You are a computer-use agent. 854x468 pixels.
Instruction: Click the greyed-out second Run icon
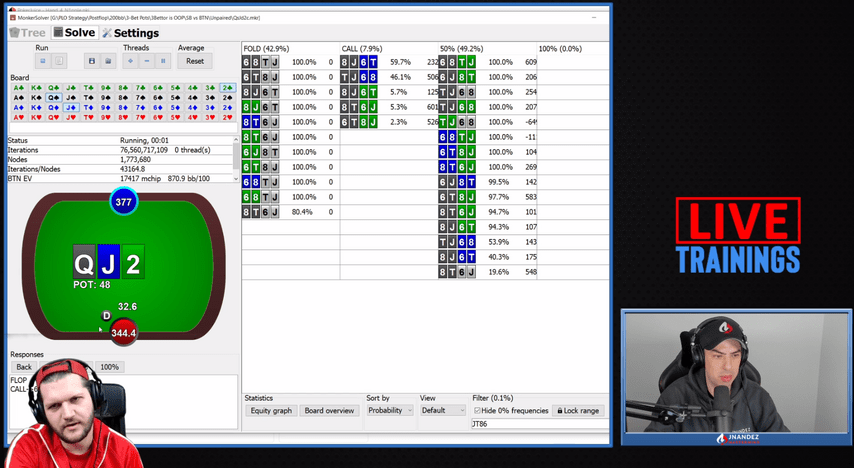59,61
